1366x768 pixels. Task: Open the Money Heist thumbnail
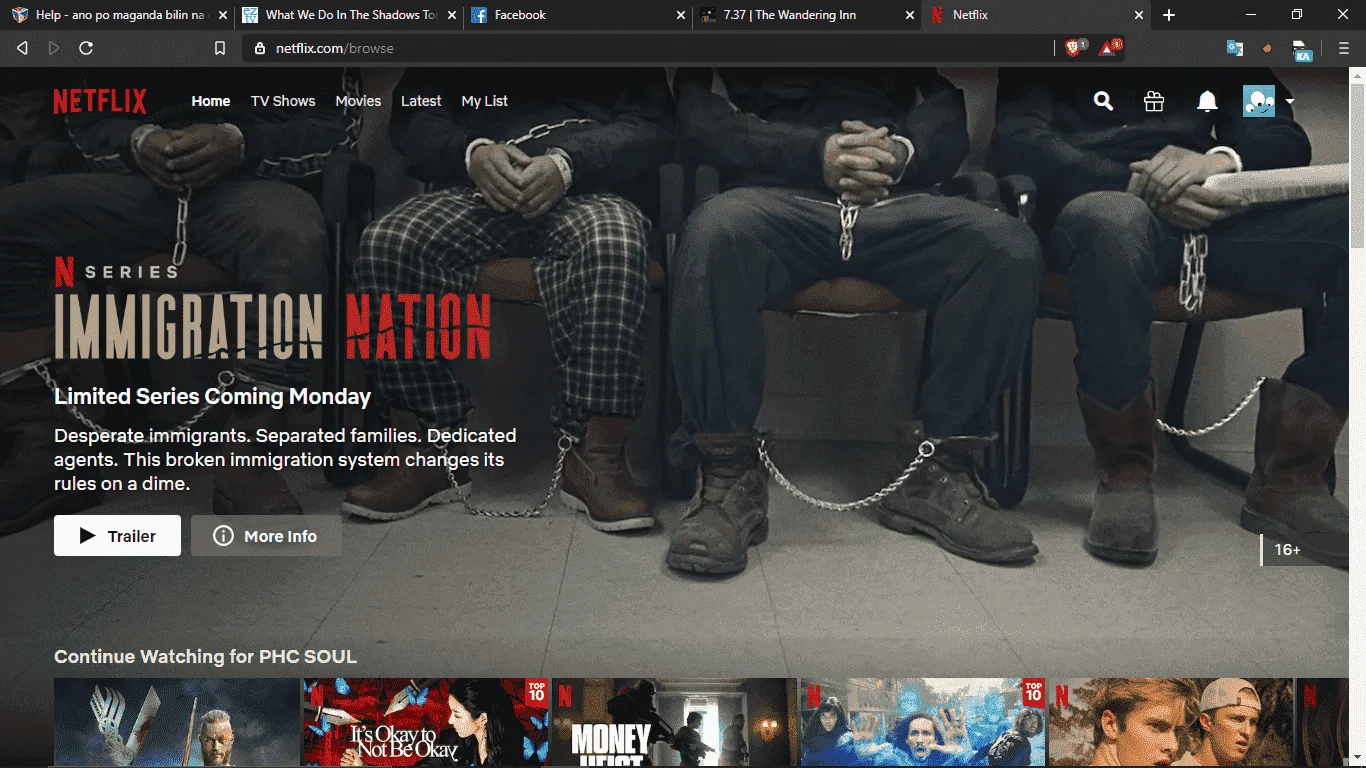[x=674, y=723]
